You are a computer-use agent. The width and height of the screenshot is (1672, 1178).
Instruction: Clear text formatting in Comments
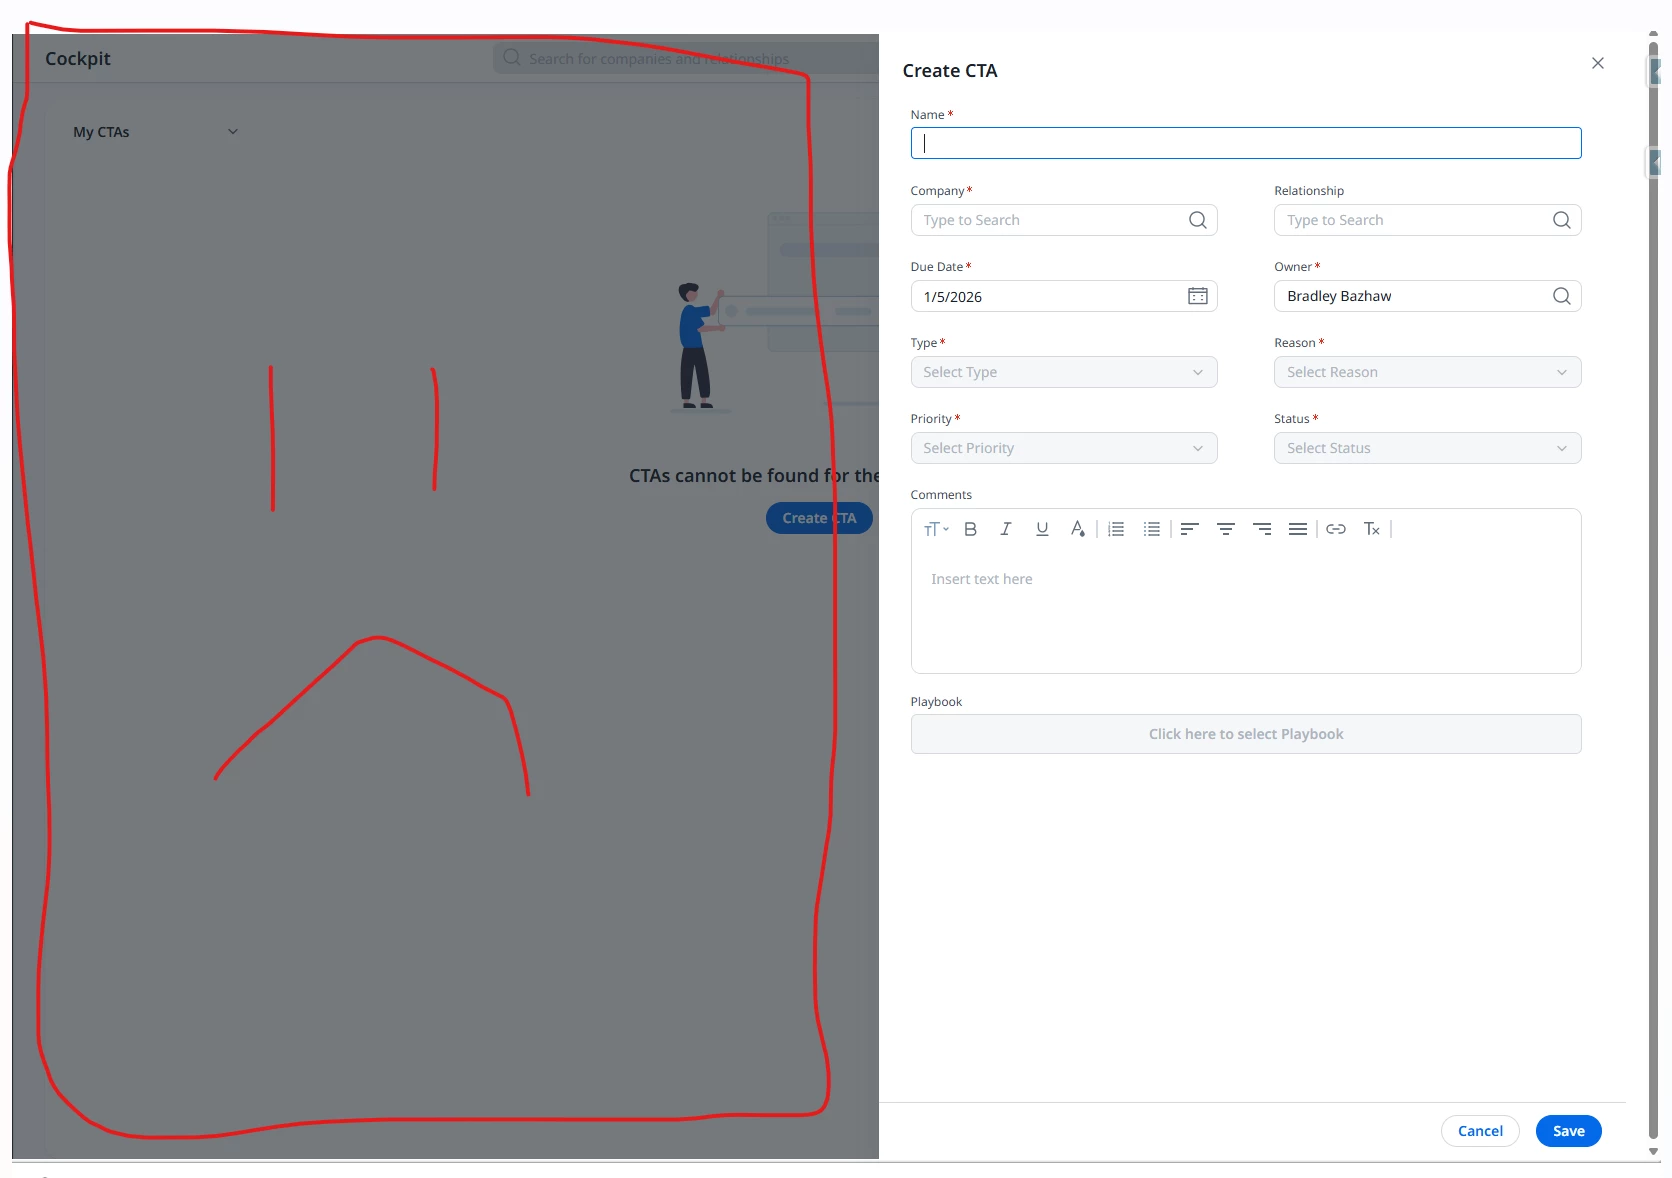point(1372,529)
